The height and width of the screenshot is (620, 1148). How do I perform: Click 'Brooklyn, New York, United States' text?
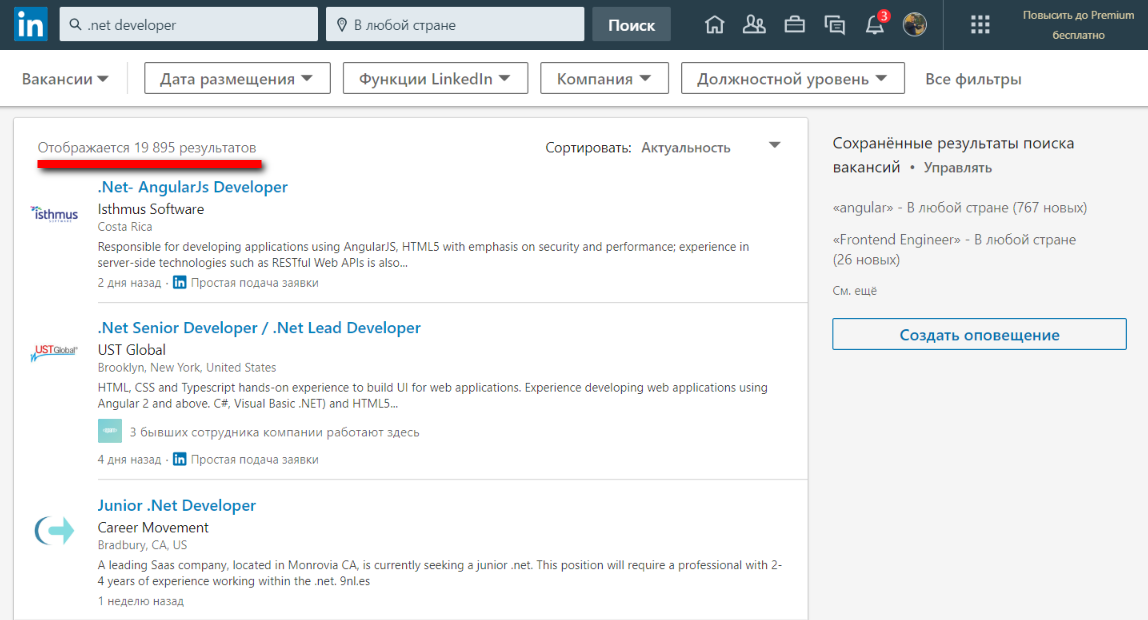point(187,367)
